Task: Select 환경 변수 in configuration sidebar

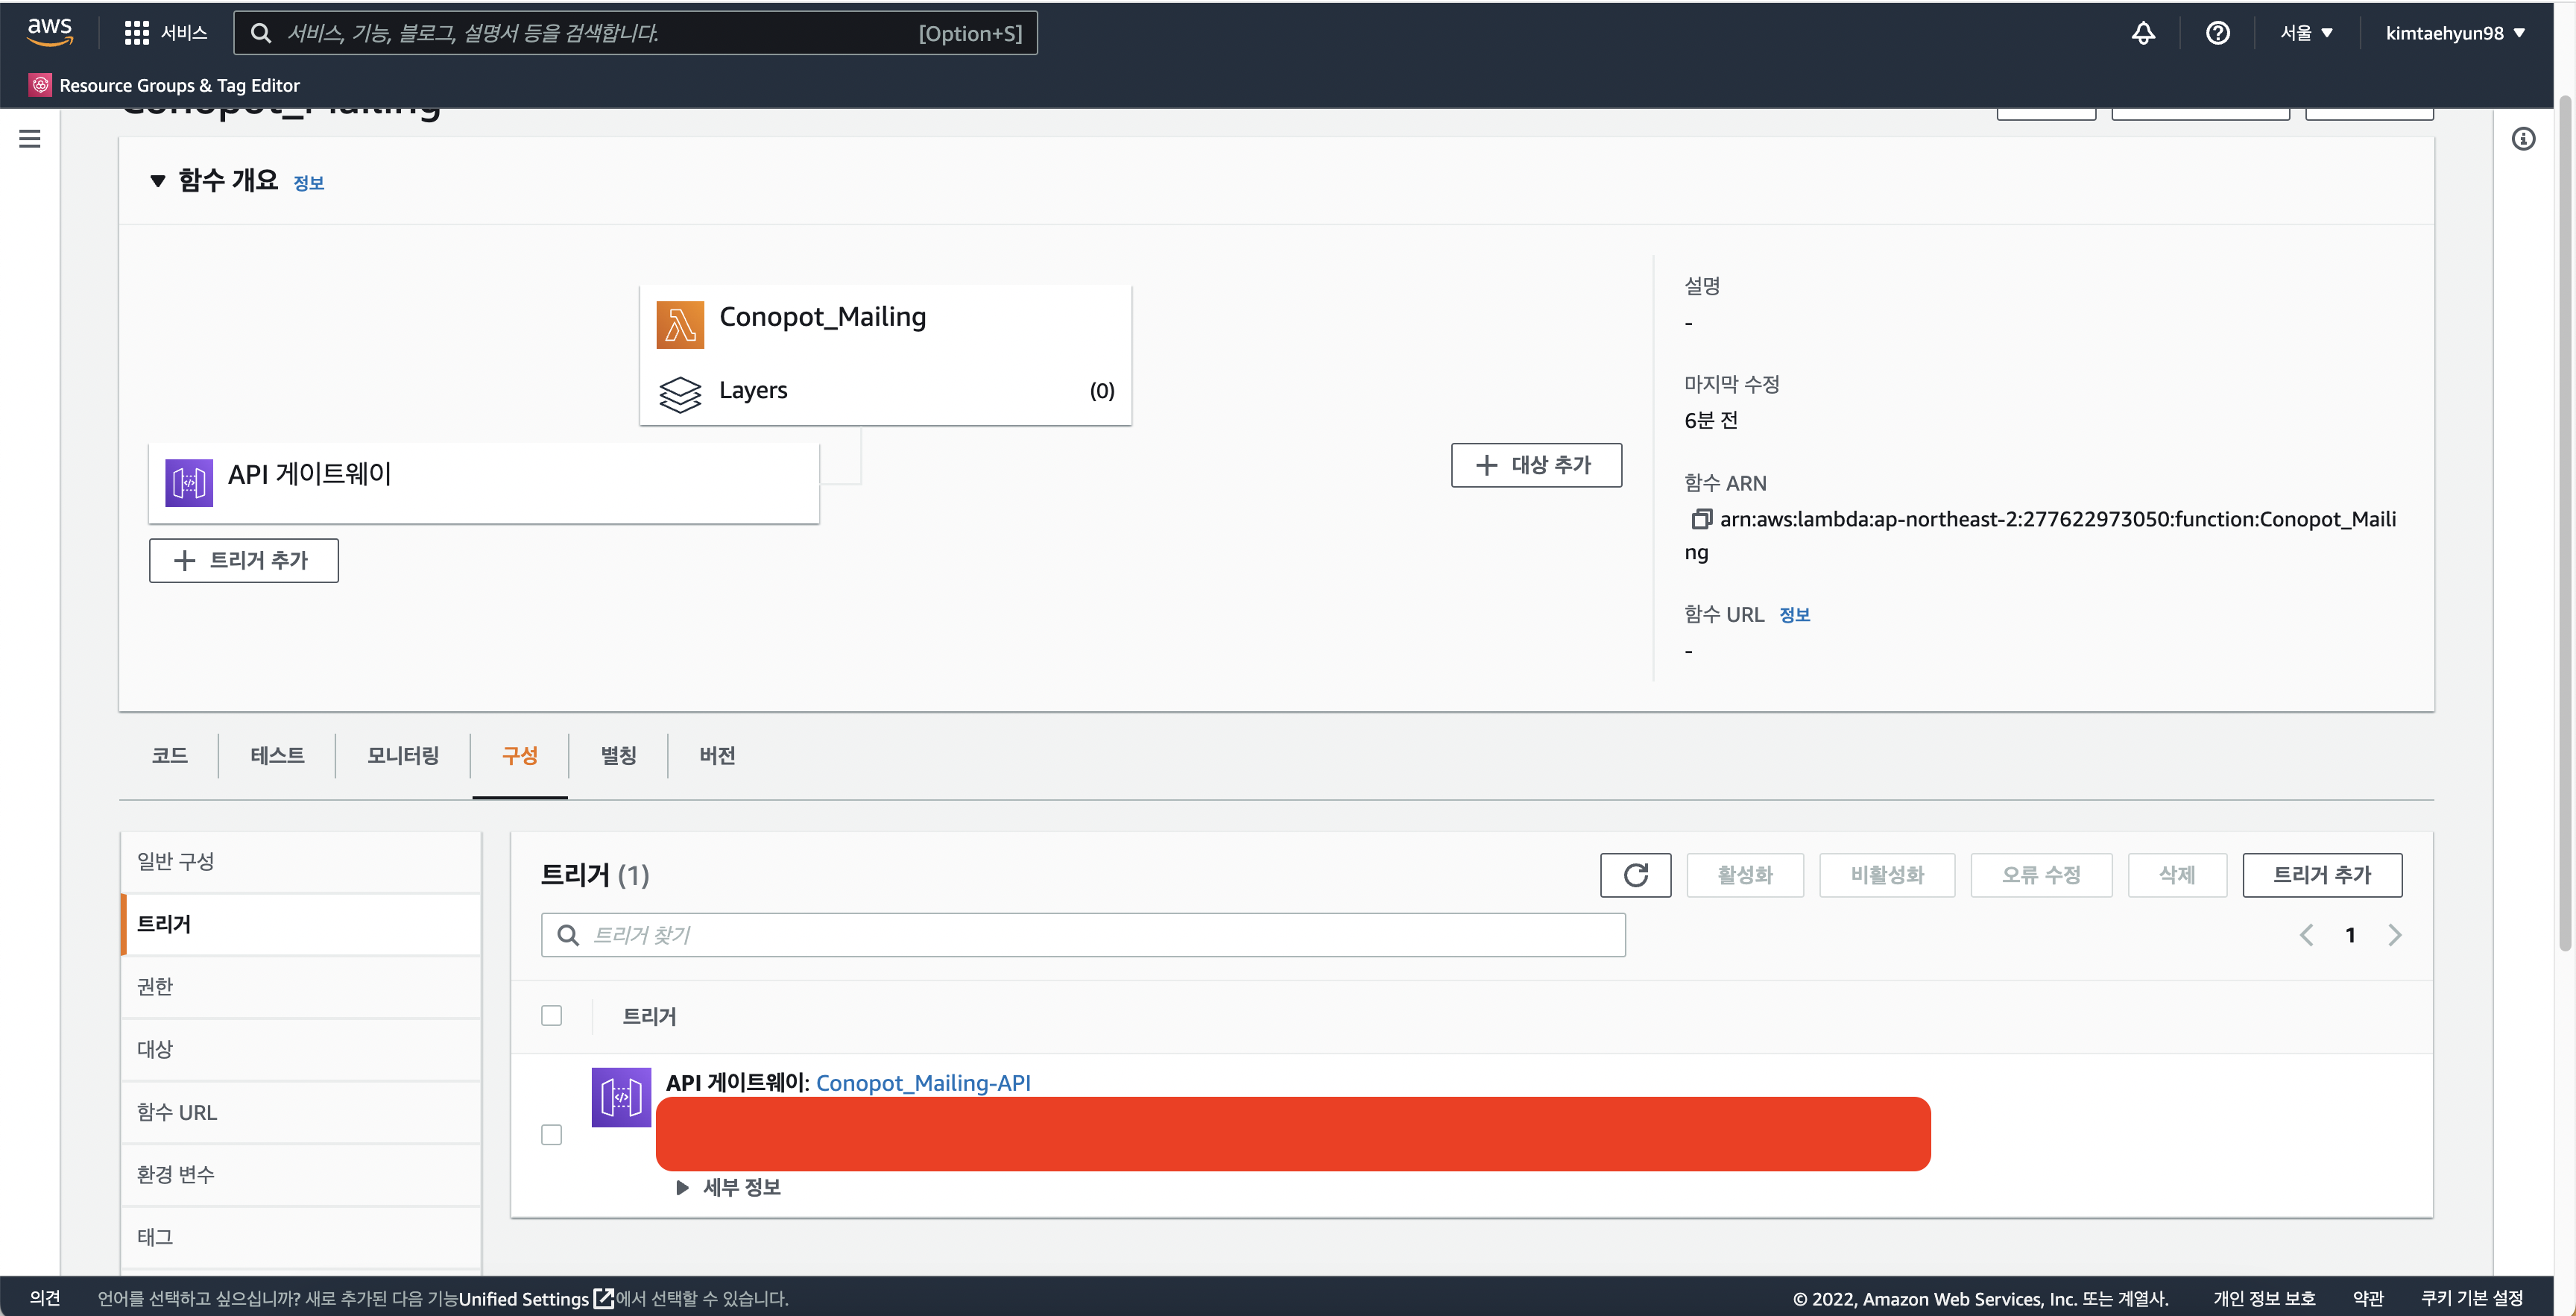Action: pos(176,1174)
